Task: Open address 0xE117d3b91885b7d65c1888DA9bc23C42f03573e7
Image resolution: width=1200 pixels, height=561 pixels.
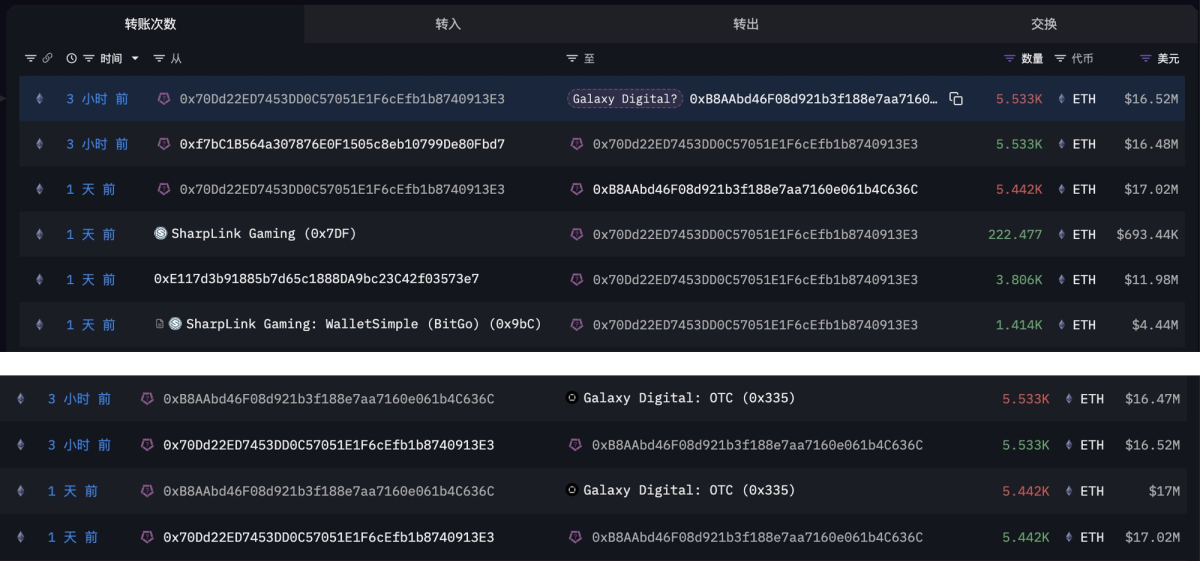Action: 316,279
